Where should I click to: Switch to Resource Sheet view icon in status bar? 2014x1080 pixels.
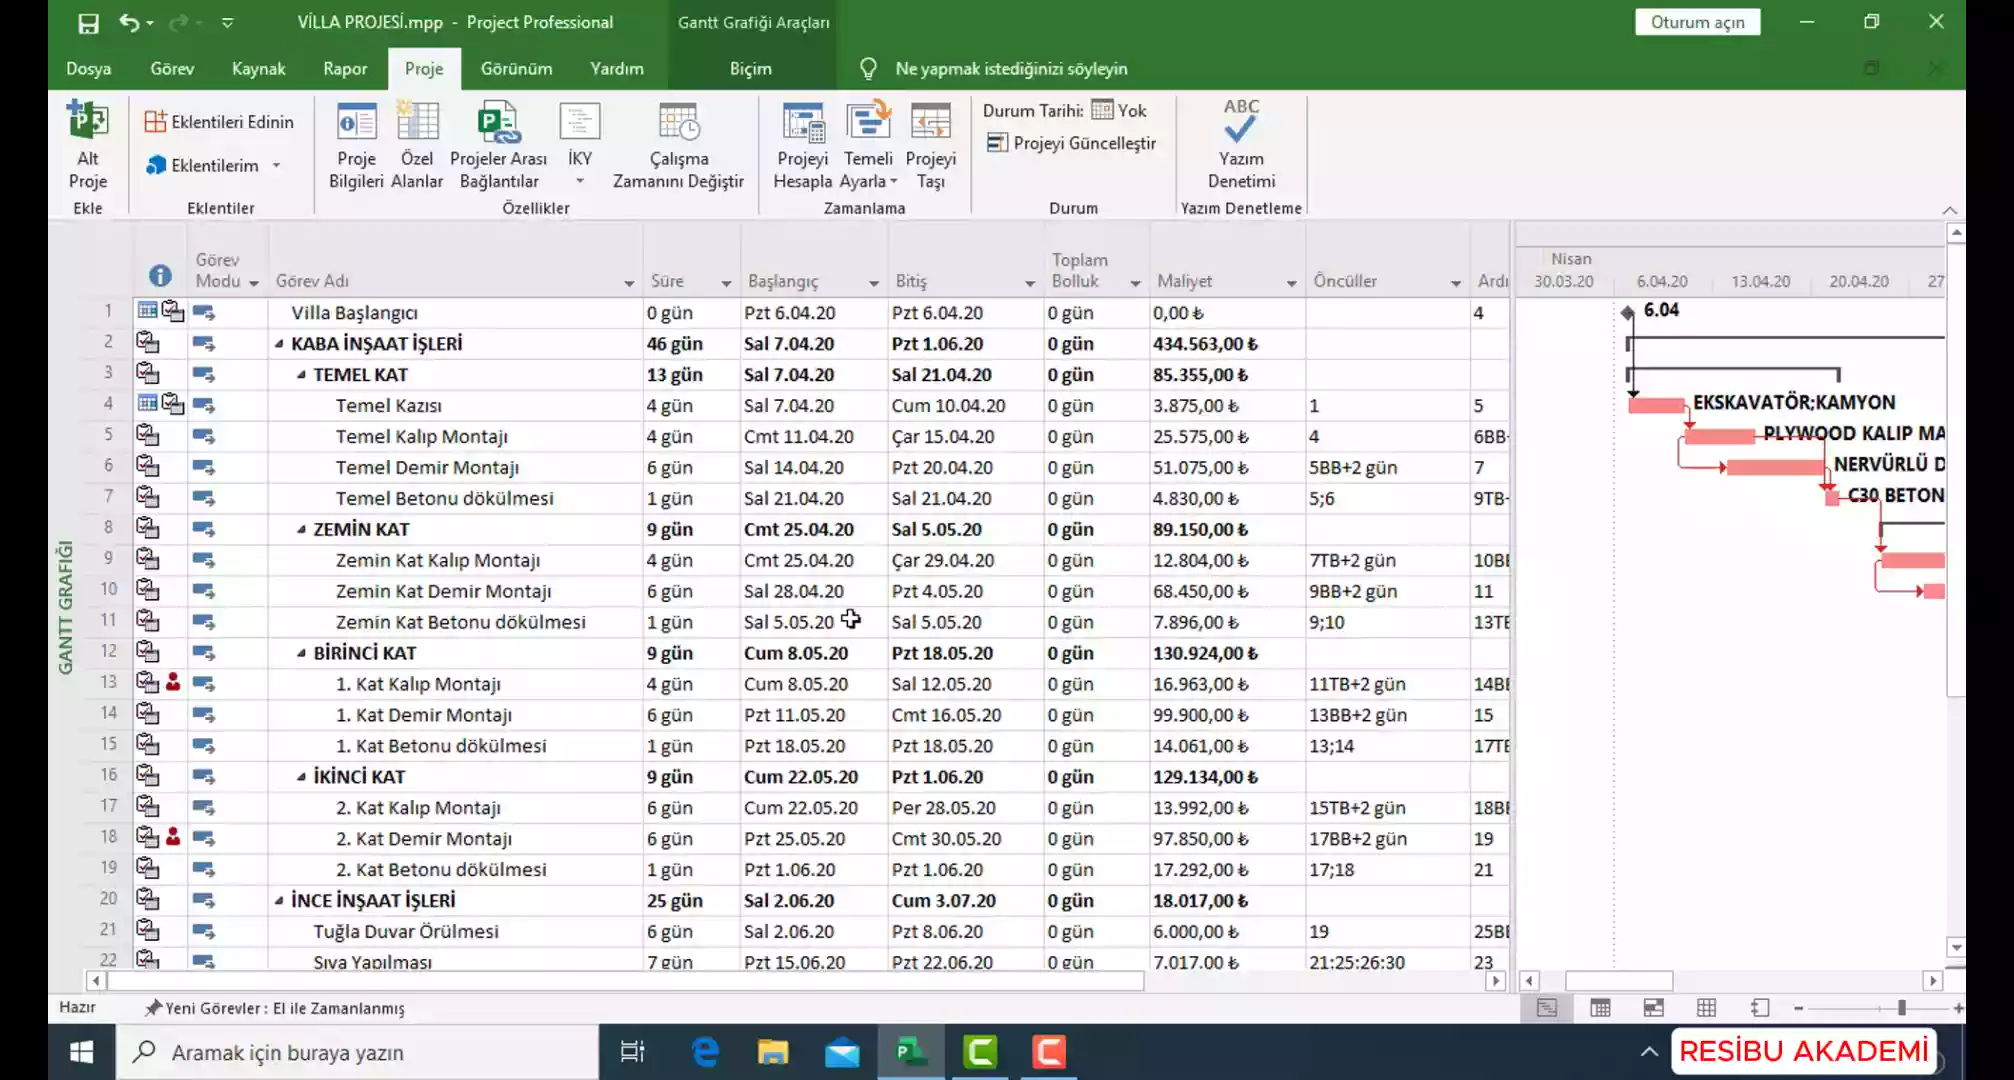pos(1706,1008)
